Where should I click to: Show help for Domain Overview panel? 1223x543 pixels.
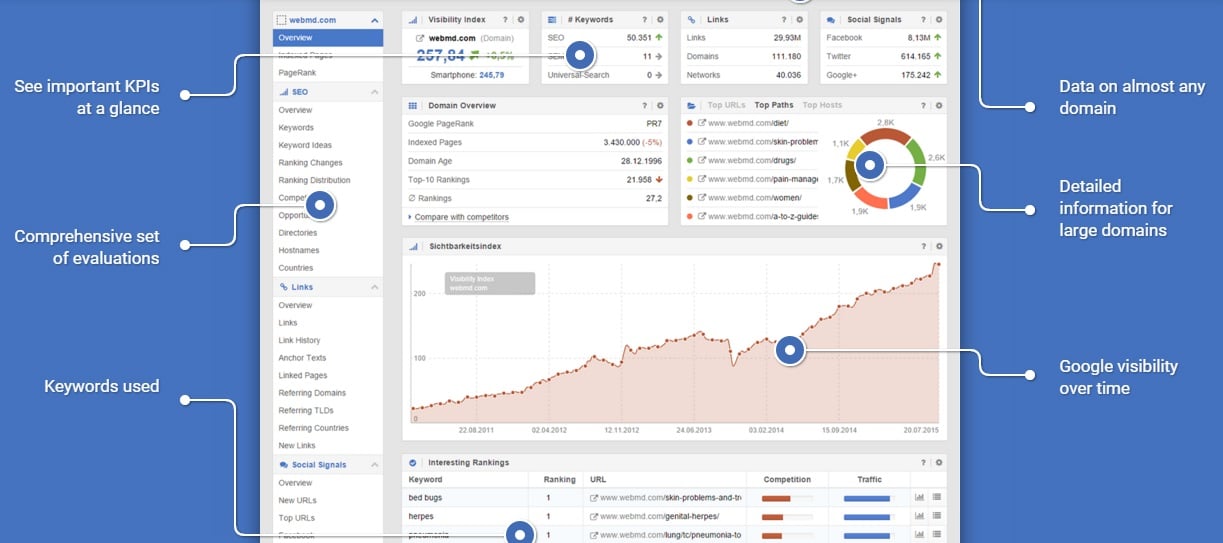(x=646, y=105)
